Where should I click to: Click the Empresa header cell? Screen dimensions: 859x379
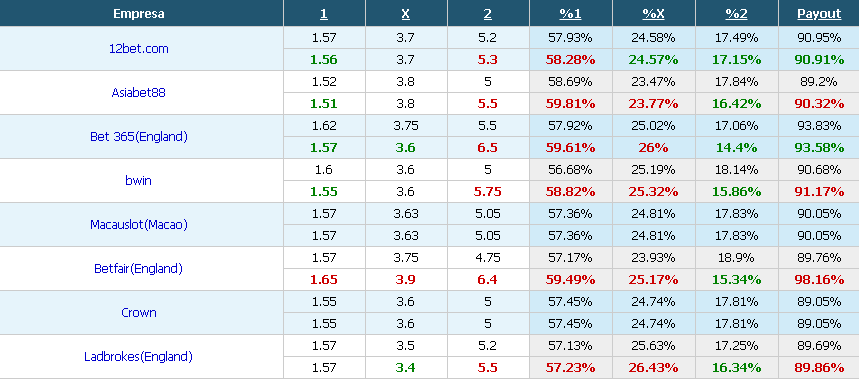(x=141, y=13)
